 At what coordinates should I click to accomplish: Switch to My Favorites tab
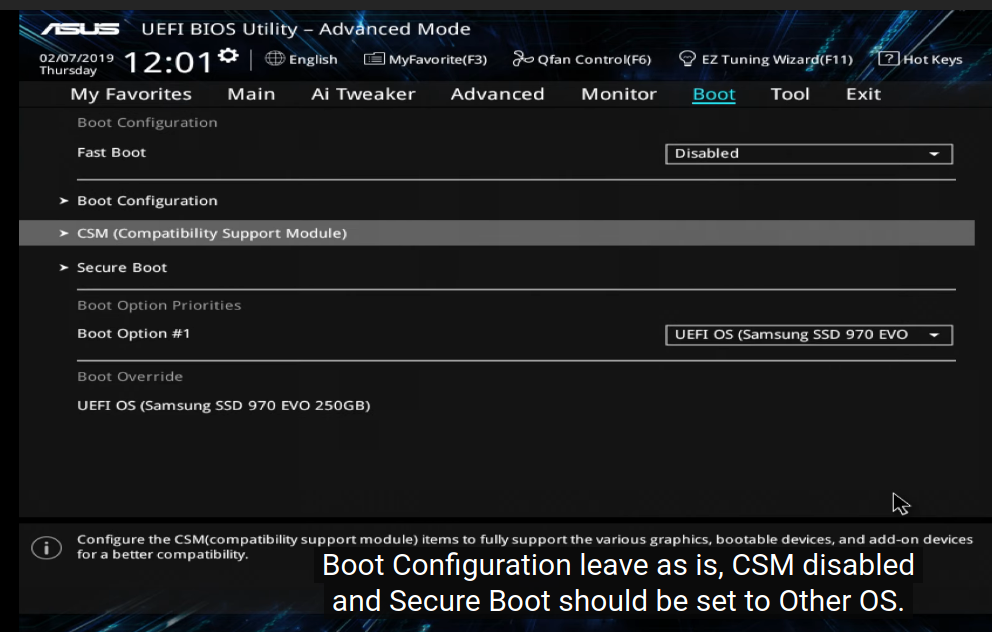coord(131,94)
